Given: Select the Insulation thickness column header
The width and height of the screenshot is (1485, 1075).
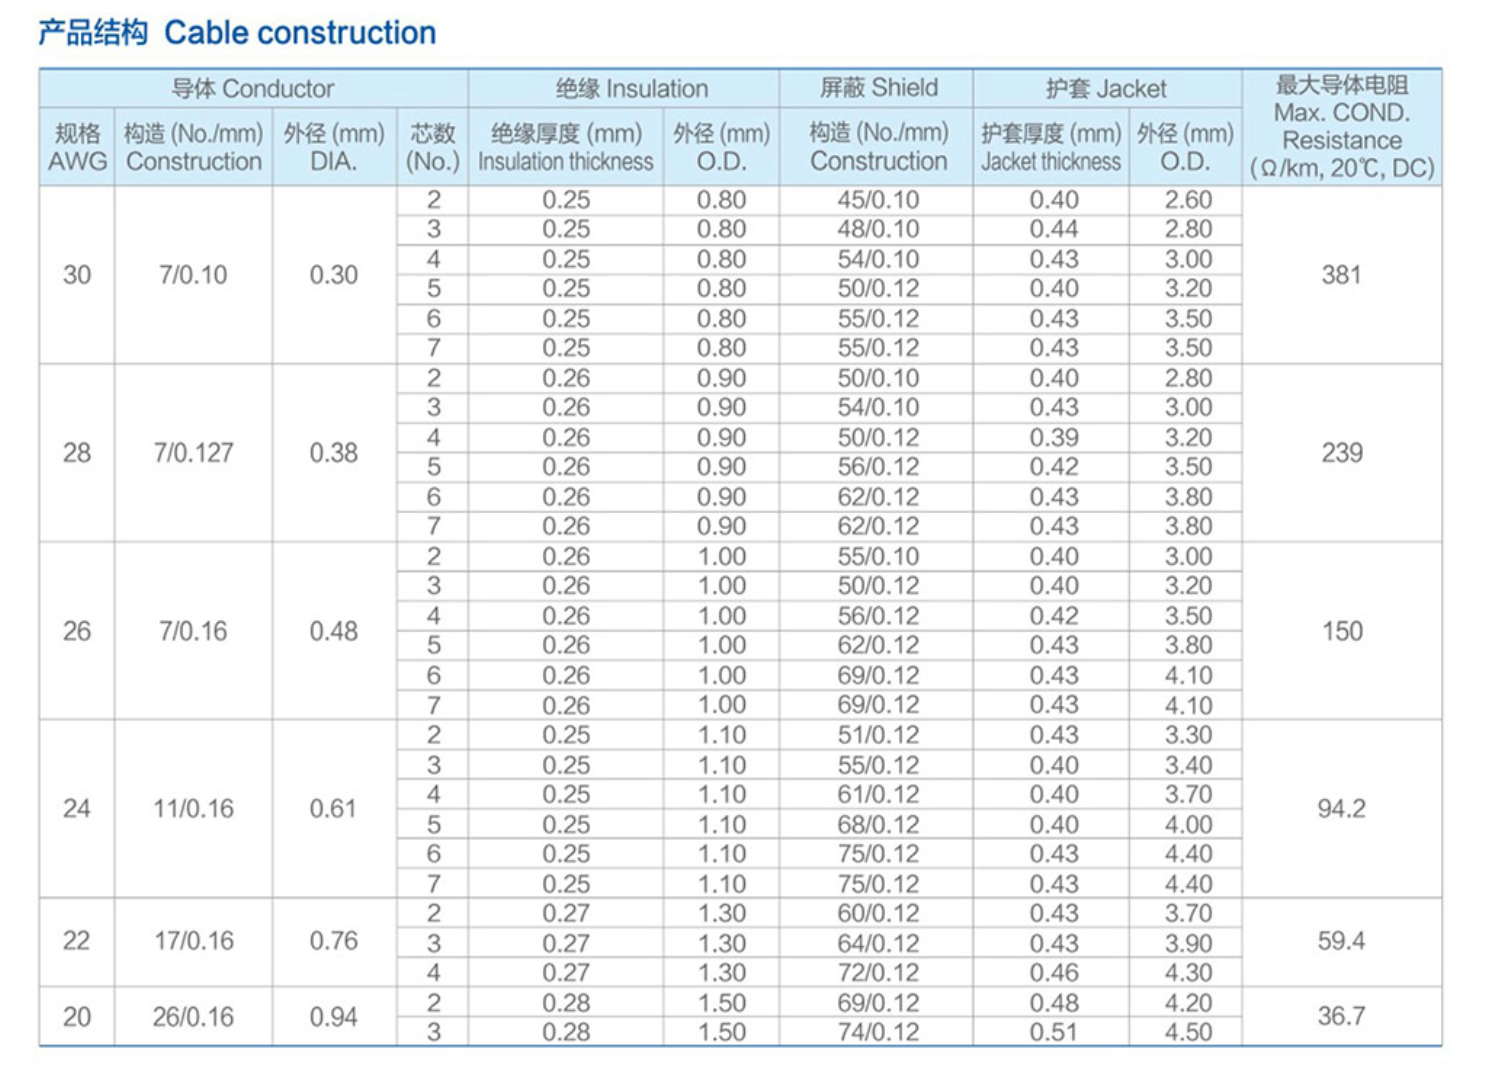Looking at the screenshot, I should click(x=565, y=147).
